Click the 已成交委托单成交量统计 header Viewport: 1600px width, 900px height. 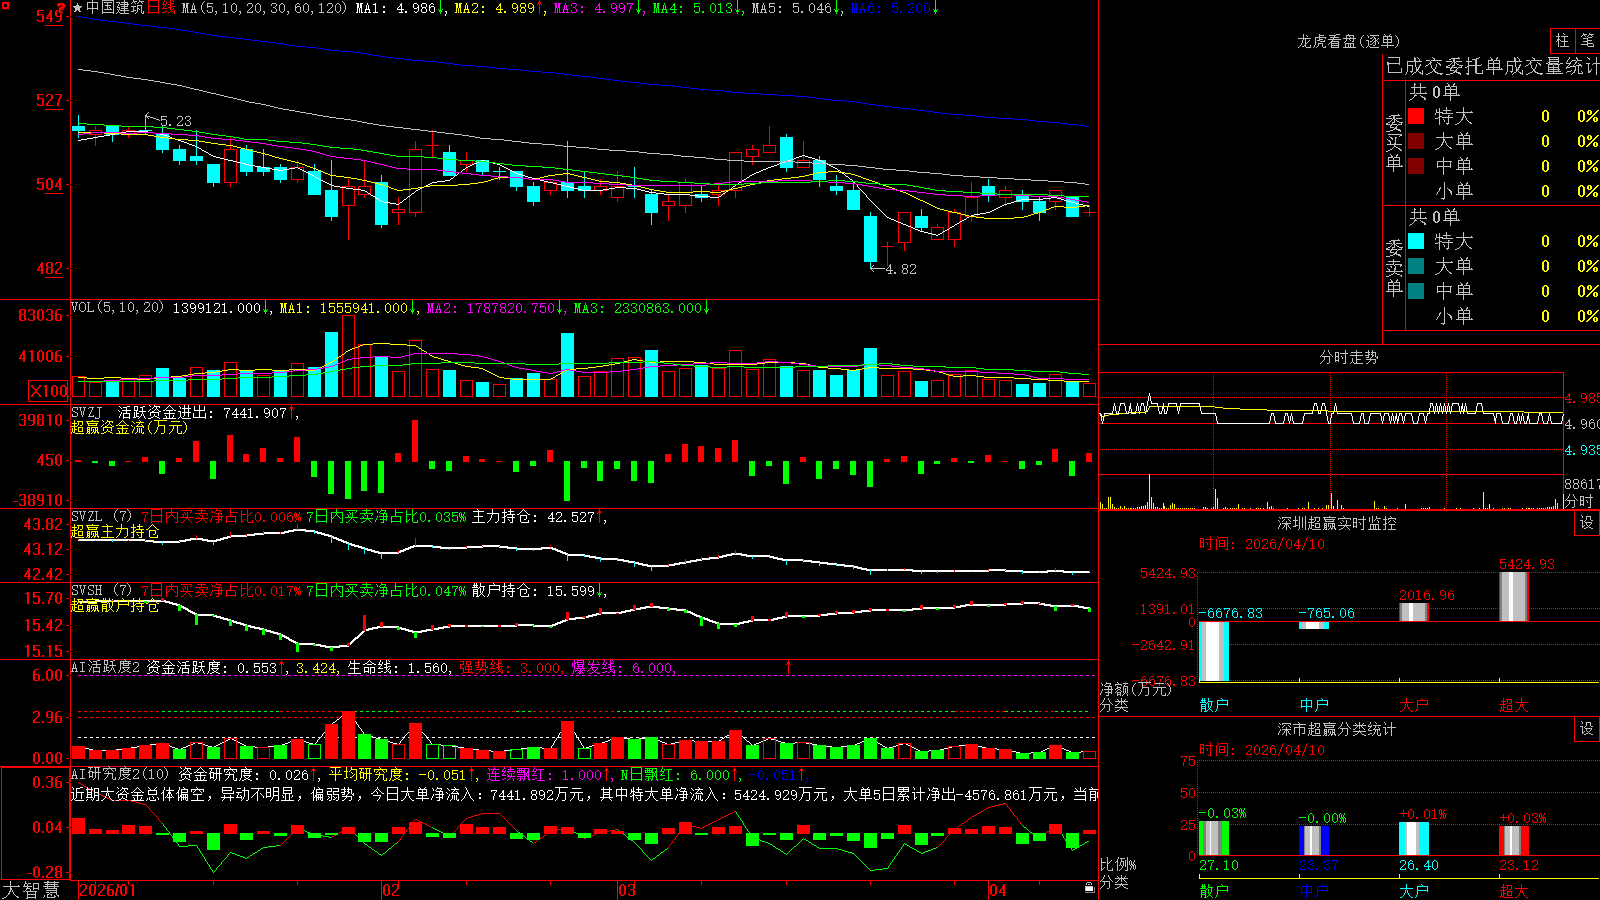1492,66
